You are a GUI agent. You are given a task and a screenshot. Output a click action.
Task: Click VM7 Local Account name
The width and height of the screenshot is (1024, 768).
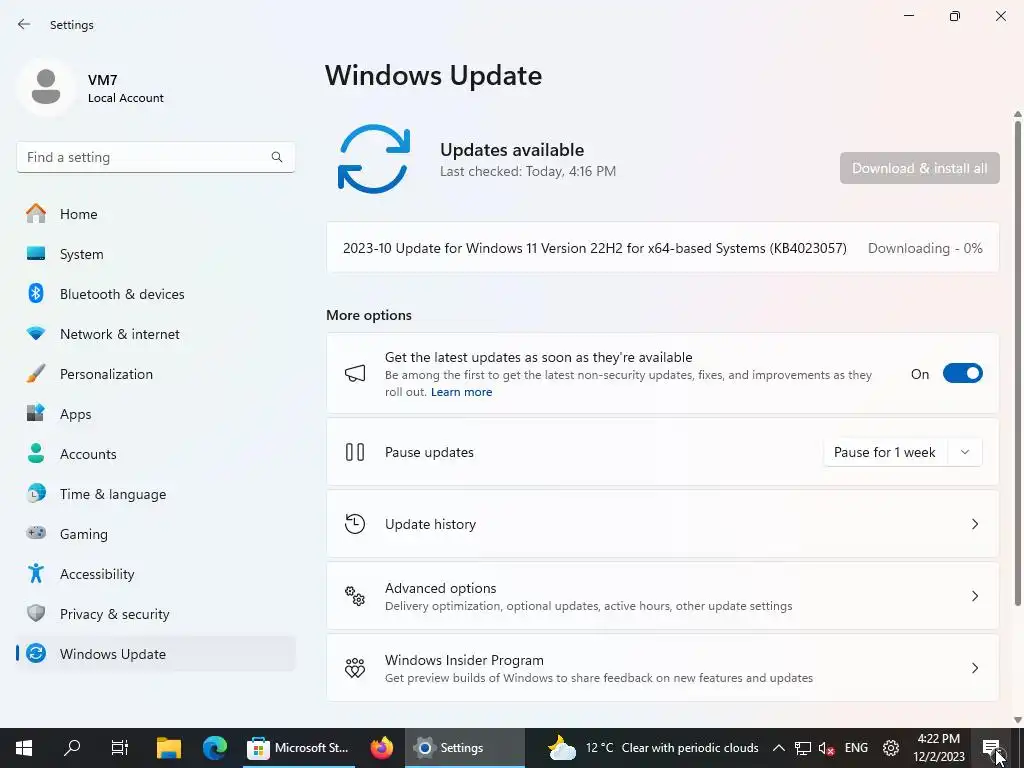(x=125, y=88)
